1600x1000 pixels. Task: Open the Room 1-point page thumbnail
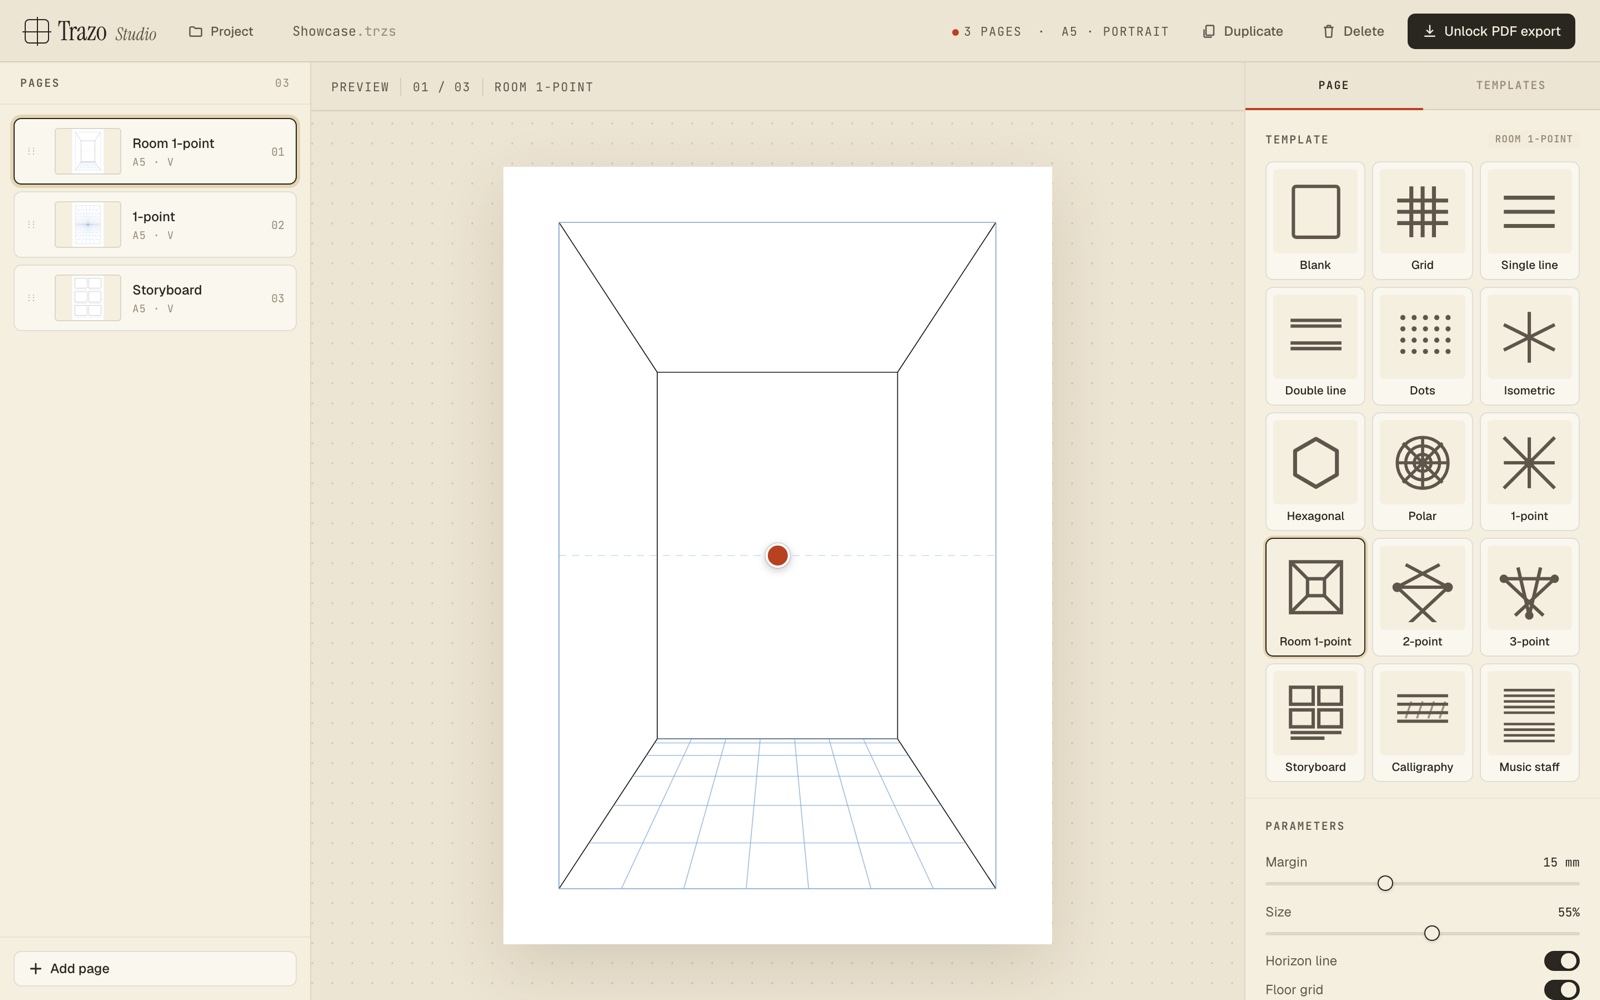[88, 152]
